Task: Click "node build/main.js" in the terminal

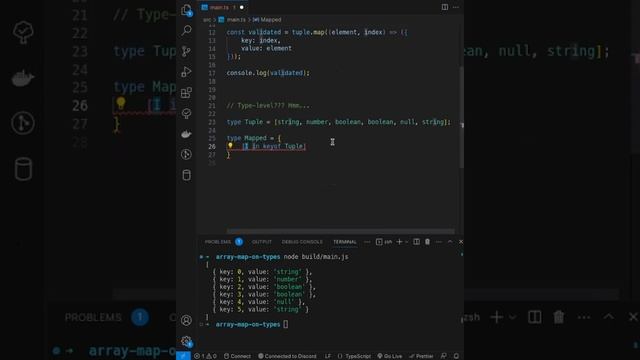Action: coord(316,257)
